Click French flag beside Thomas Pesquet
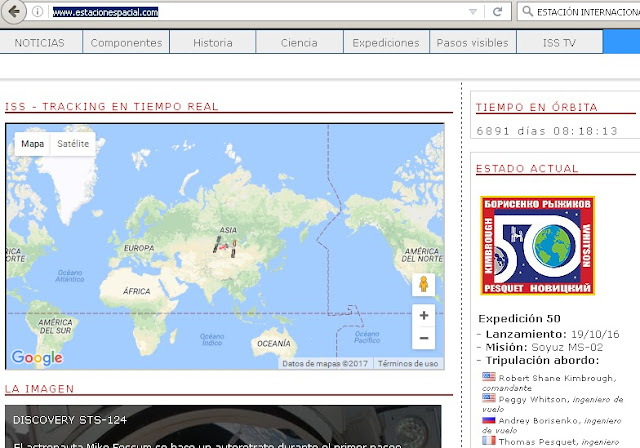The width and height of the screenshot is (640, 448). coord(489,441)
